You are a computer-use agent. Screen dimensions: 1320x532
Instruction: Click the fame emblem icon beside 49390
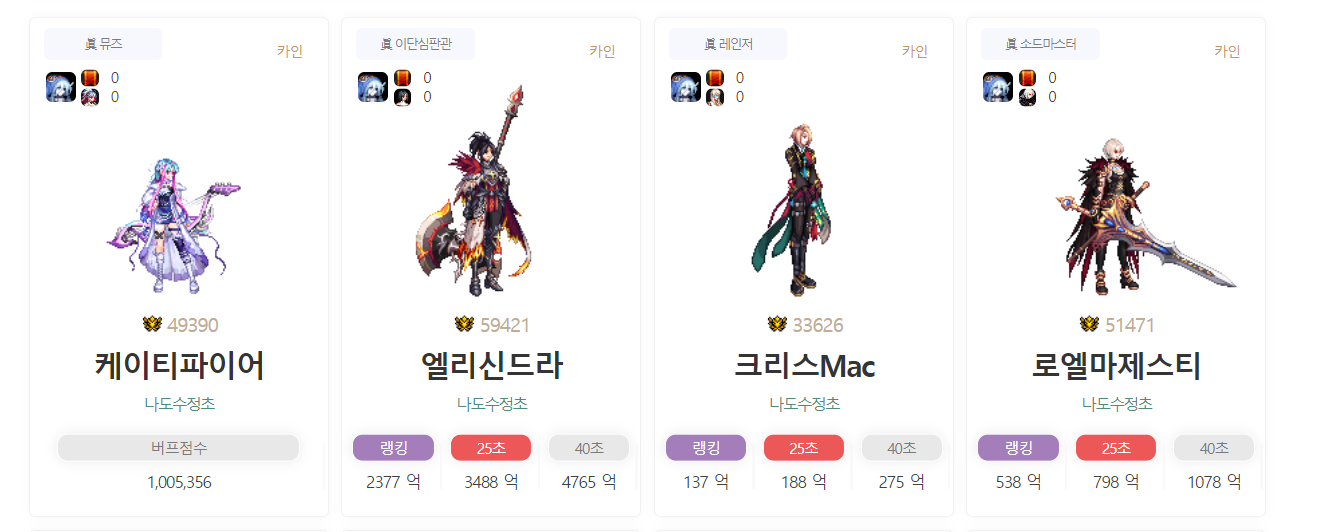tap(153, 324)
